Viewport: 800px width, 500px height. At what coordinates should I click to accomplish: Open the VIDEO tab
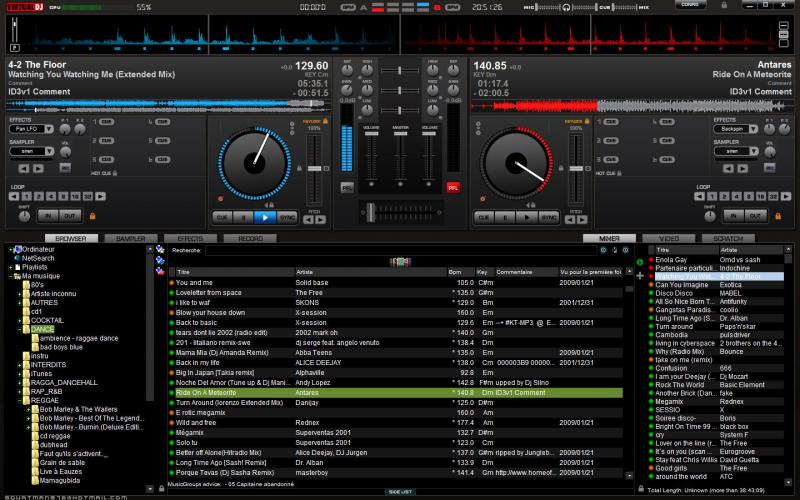tap(668, 239)
